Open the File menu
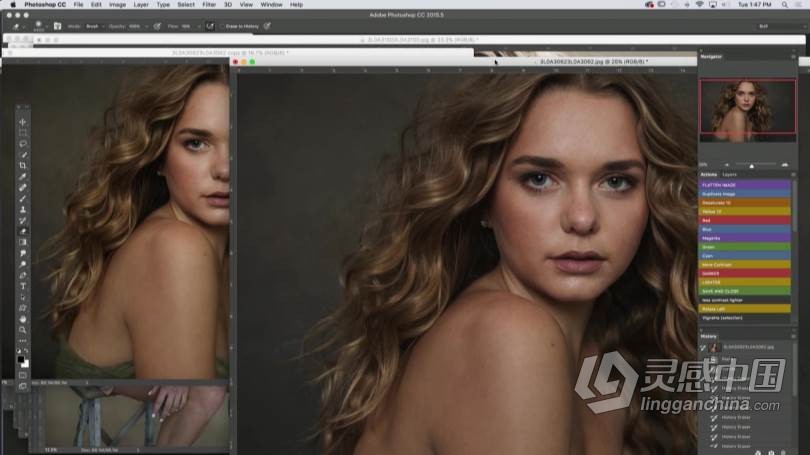810x455 pixels. tap(79, 5)
